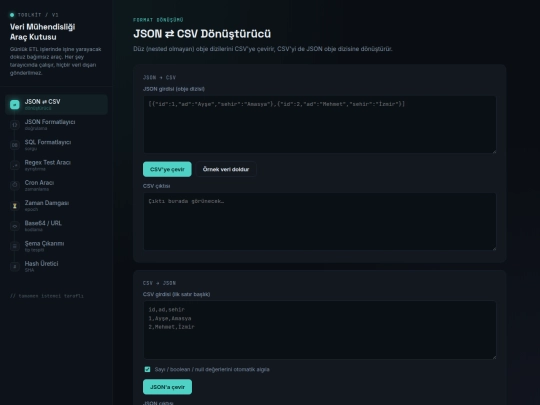
Task: Click the CSV → JSON section label
Action: point(159,283)
